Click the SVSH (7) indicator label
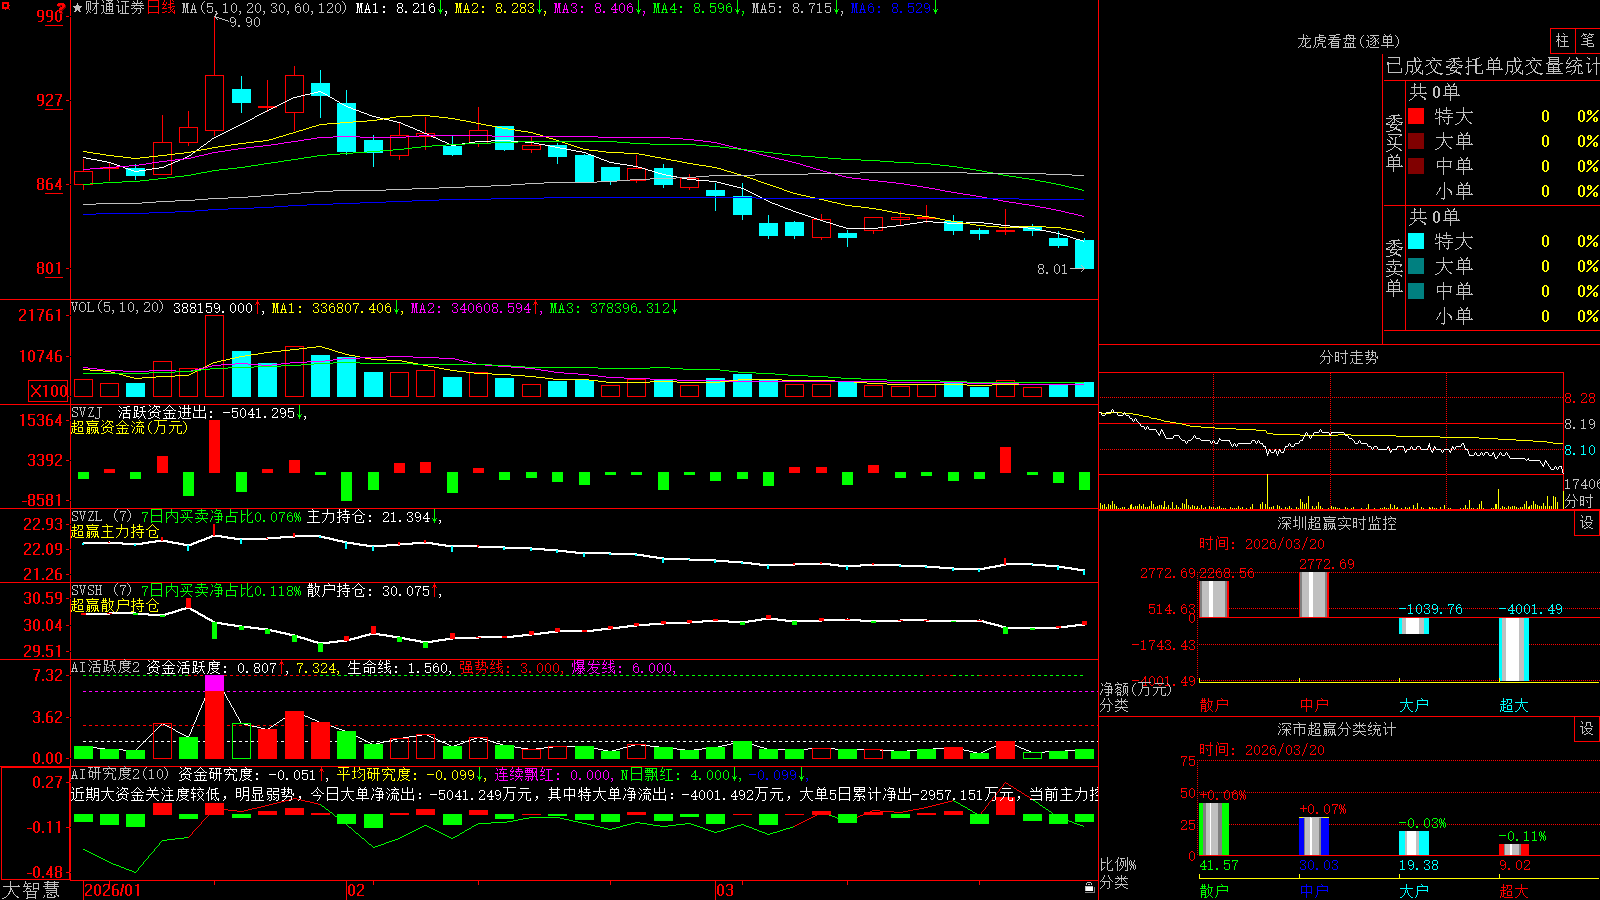Viewport: 1600px width, 900px height. [101, 590]
